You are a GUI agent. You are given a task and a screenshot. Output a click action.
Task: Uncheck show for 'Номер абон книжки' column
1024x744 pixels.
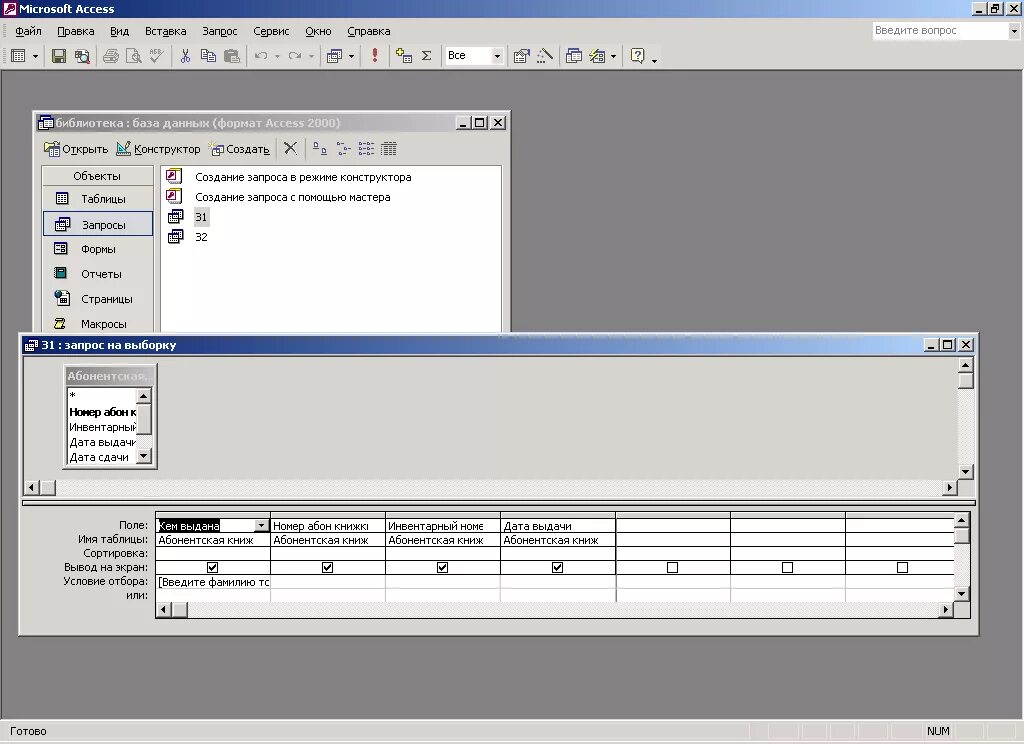coord(327,568)
